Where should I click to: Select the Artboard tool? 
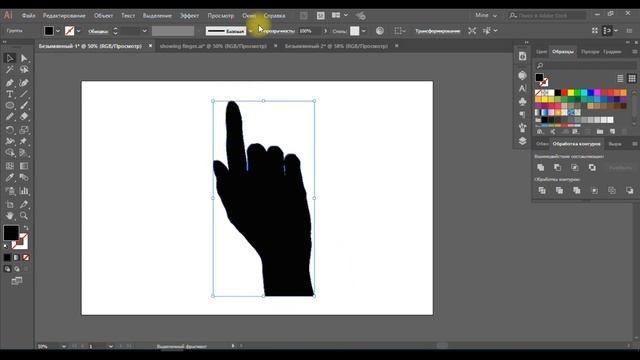(10, 204)
